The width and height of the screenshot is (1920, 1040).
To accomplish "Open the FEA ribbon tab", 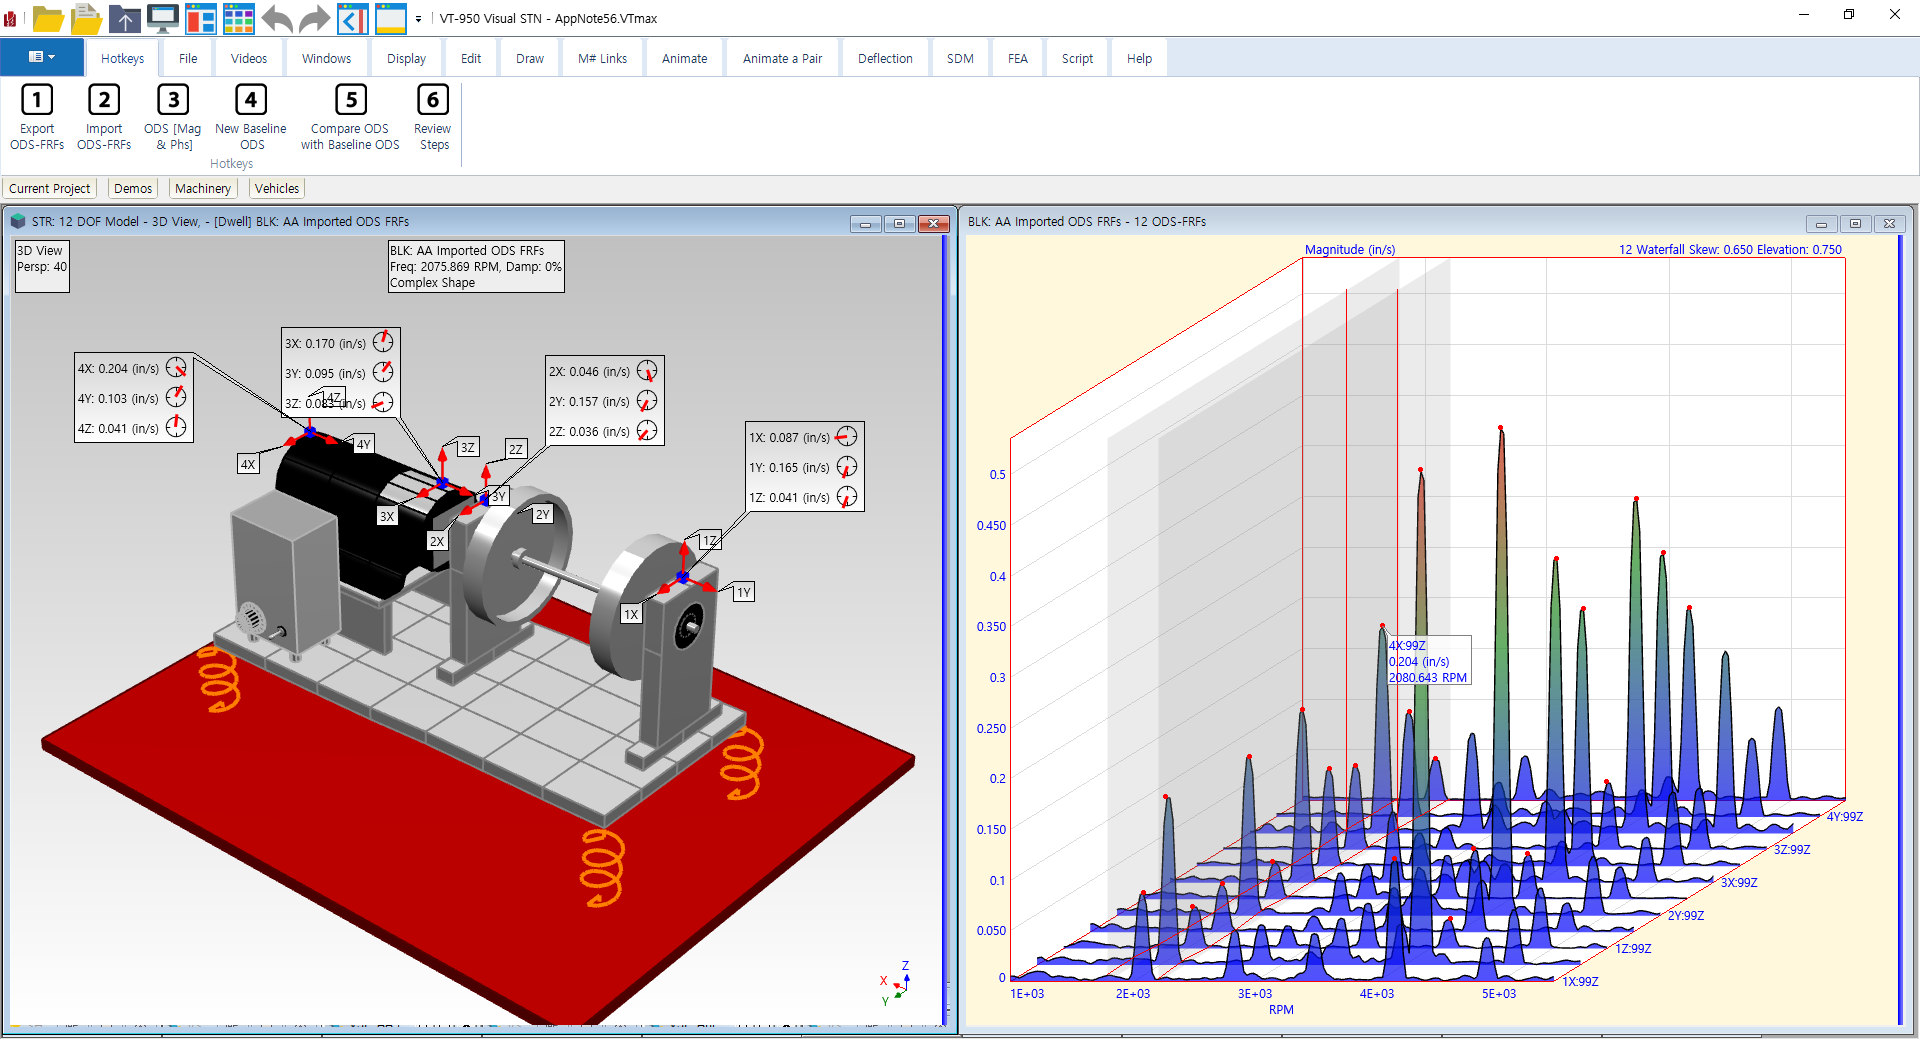I will pyautogui.click(x=1017, y=58).
